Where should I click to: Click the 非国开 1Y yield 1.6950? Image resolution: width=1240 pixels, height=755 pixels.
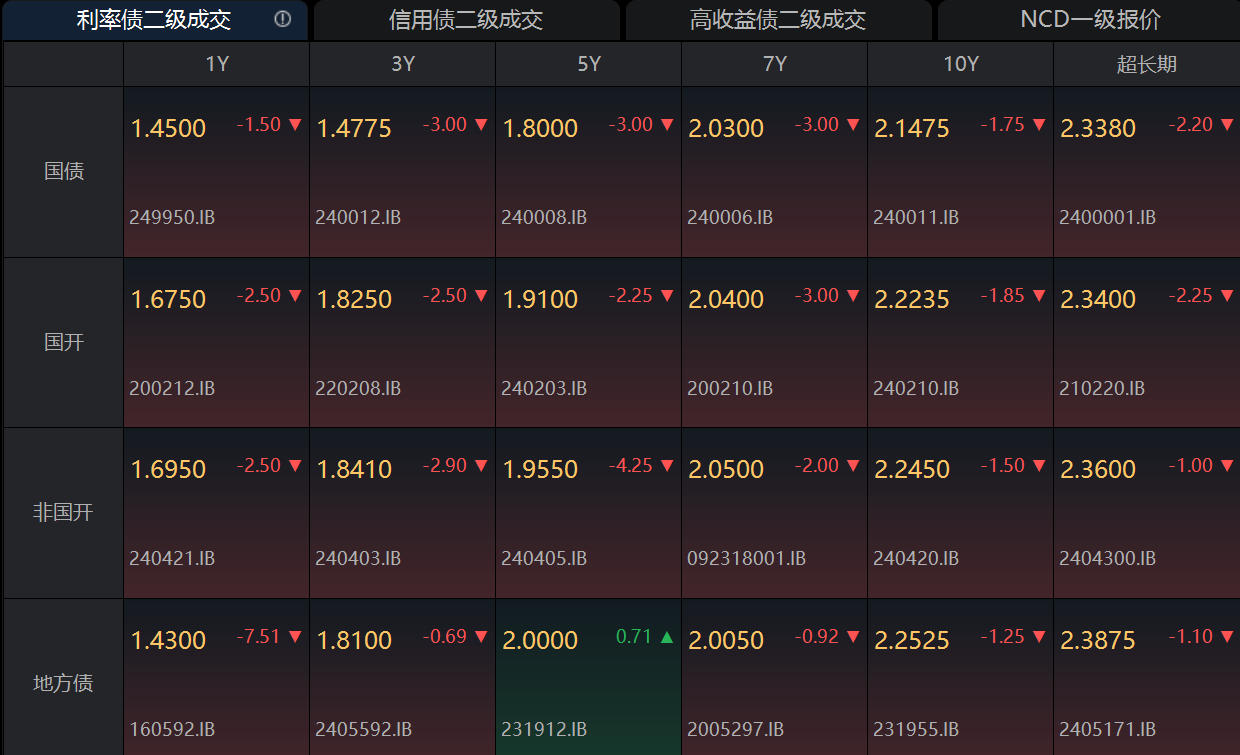[x=168, y=469]
